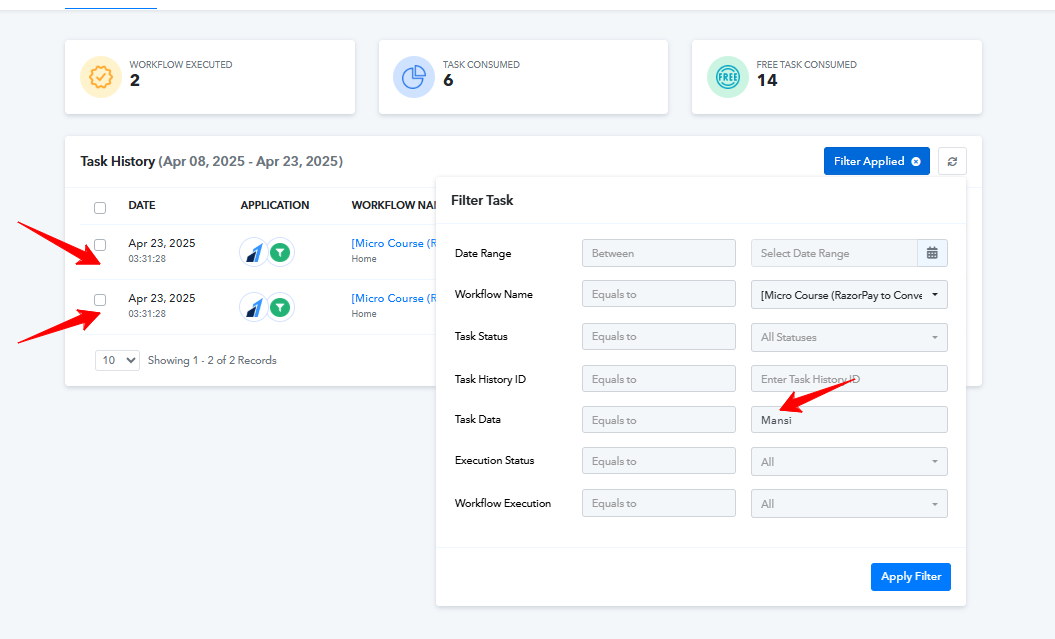Click the Execution Status Equals to field

pos(659,461)
